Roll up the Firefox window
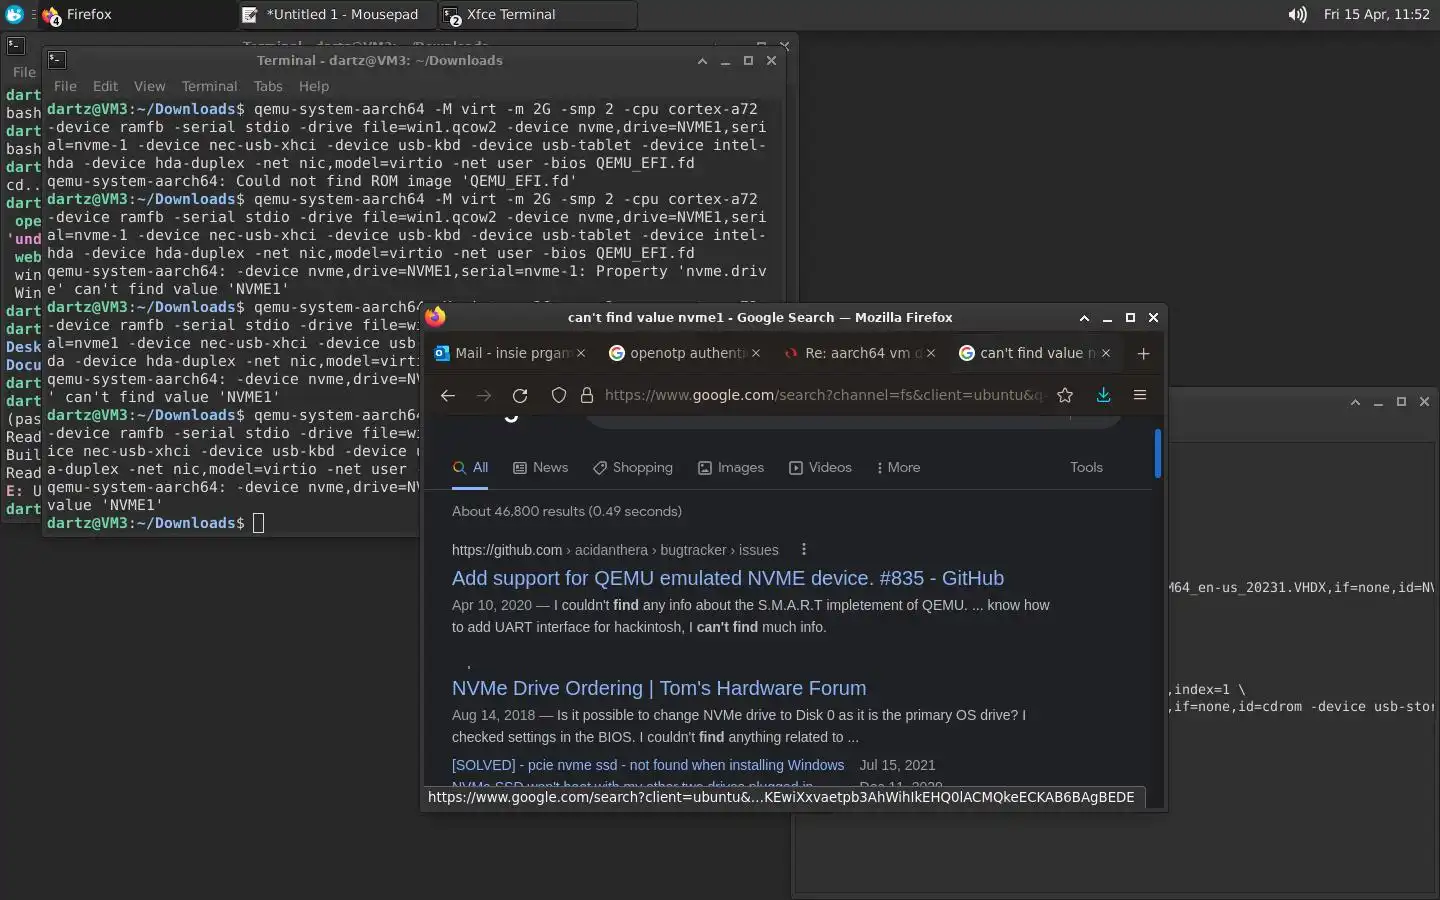1440x900 pixels. 1084,317
